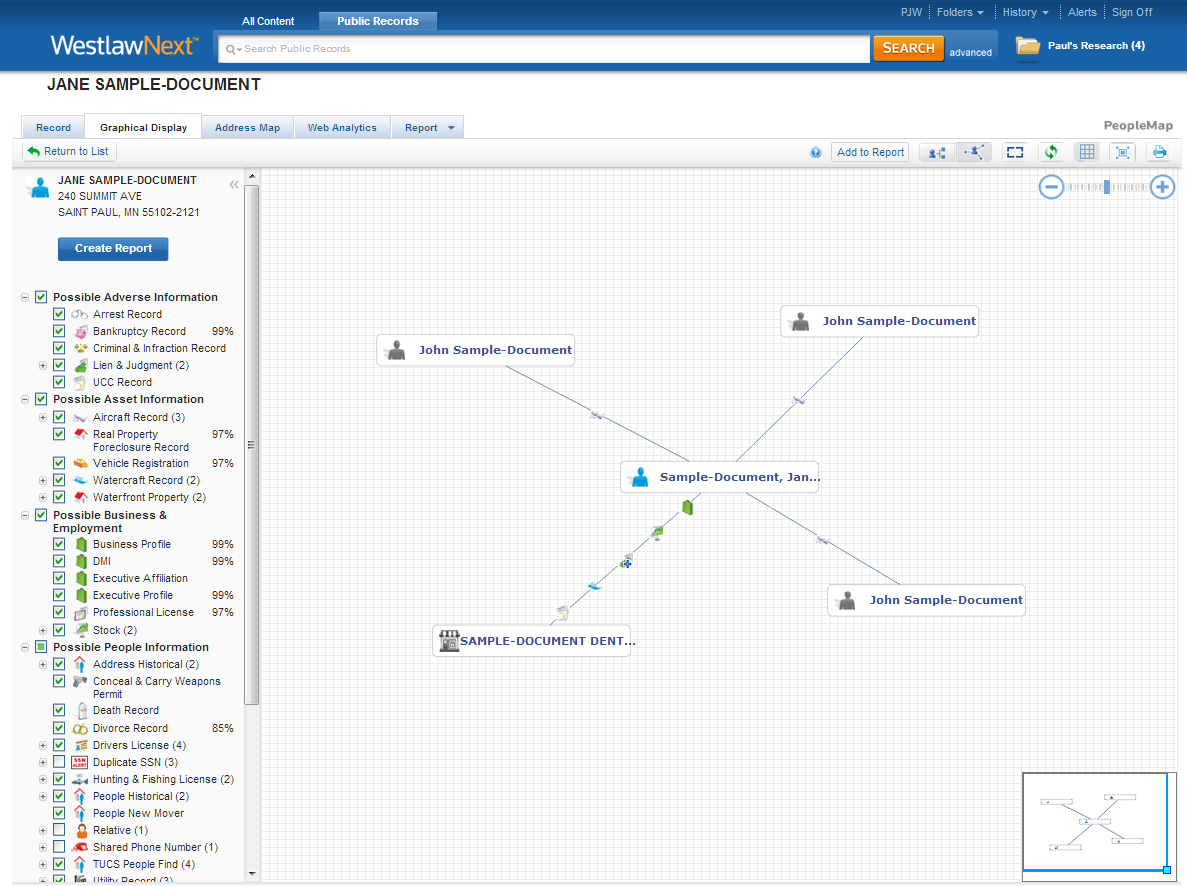
Task: Check the Duplicate SSN checkbox
Action: click(x=59, y=762)
